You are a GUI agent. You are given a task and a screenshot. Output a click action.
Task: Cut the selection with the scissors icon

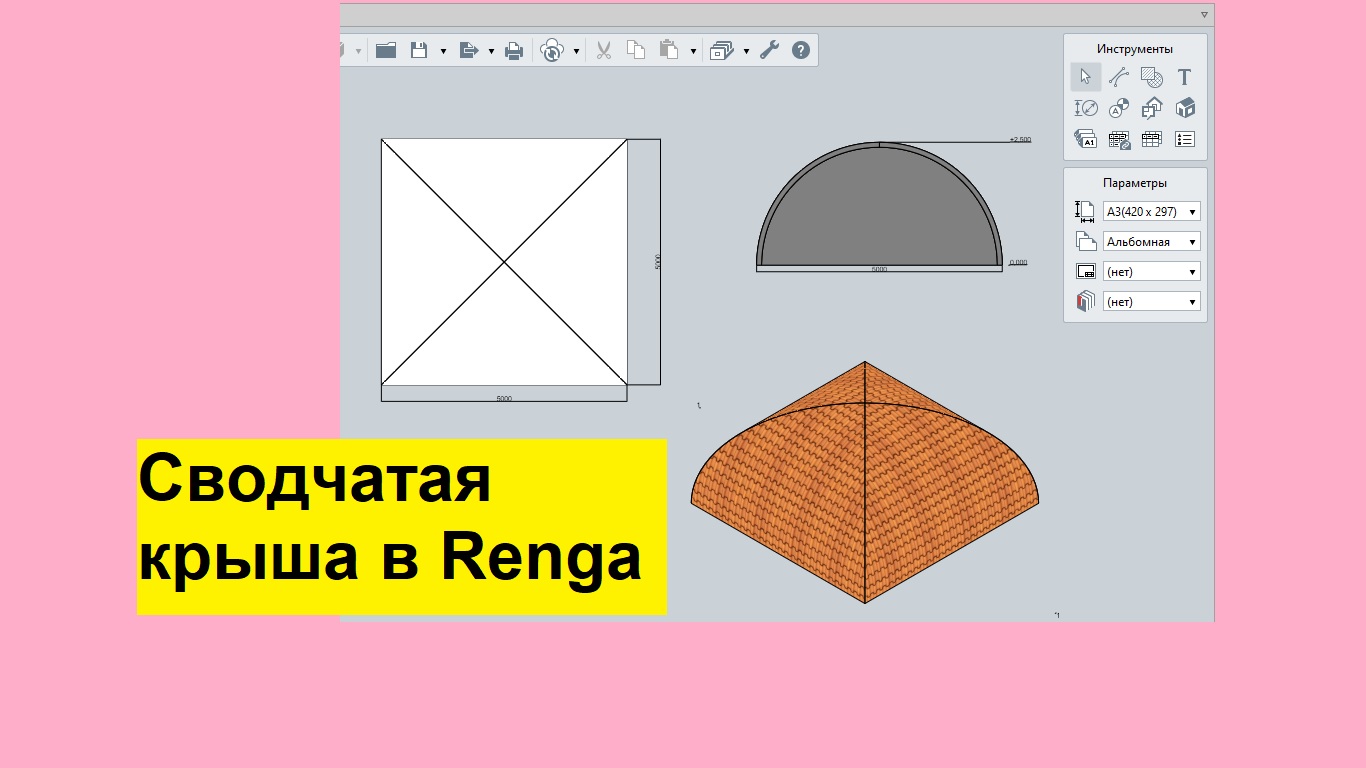coord(604,50)
